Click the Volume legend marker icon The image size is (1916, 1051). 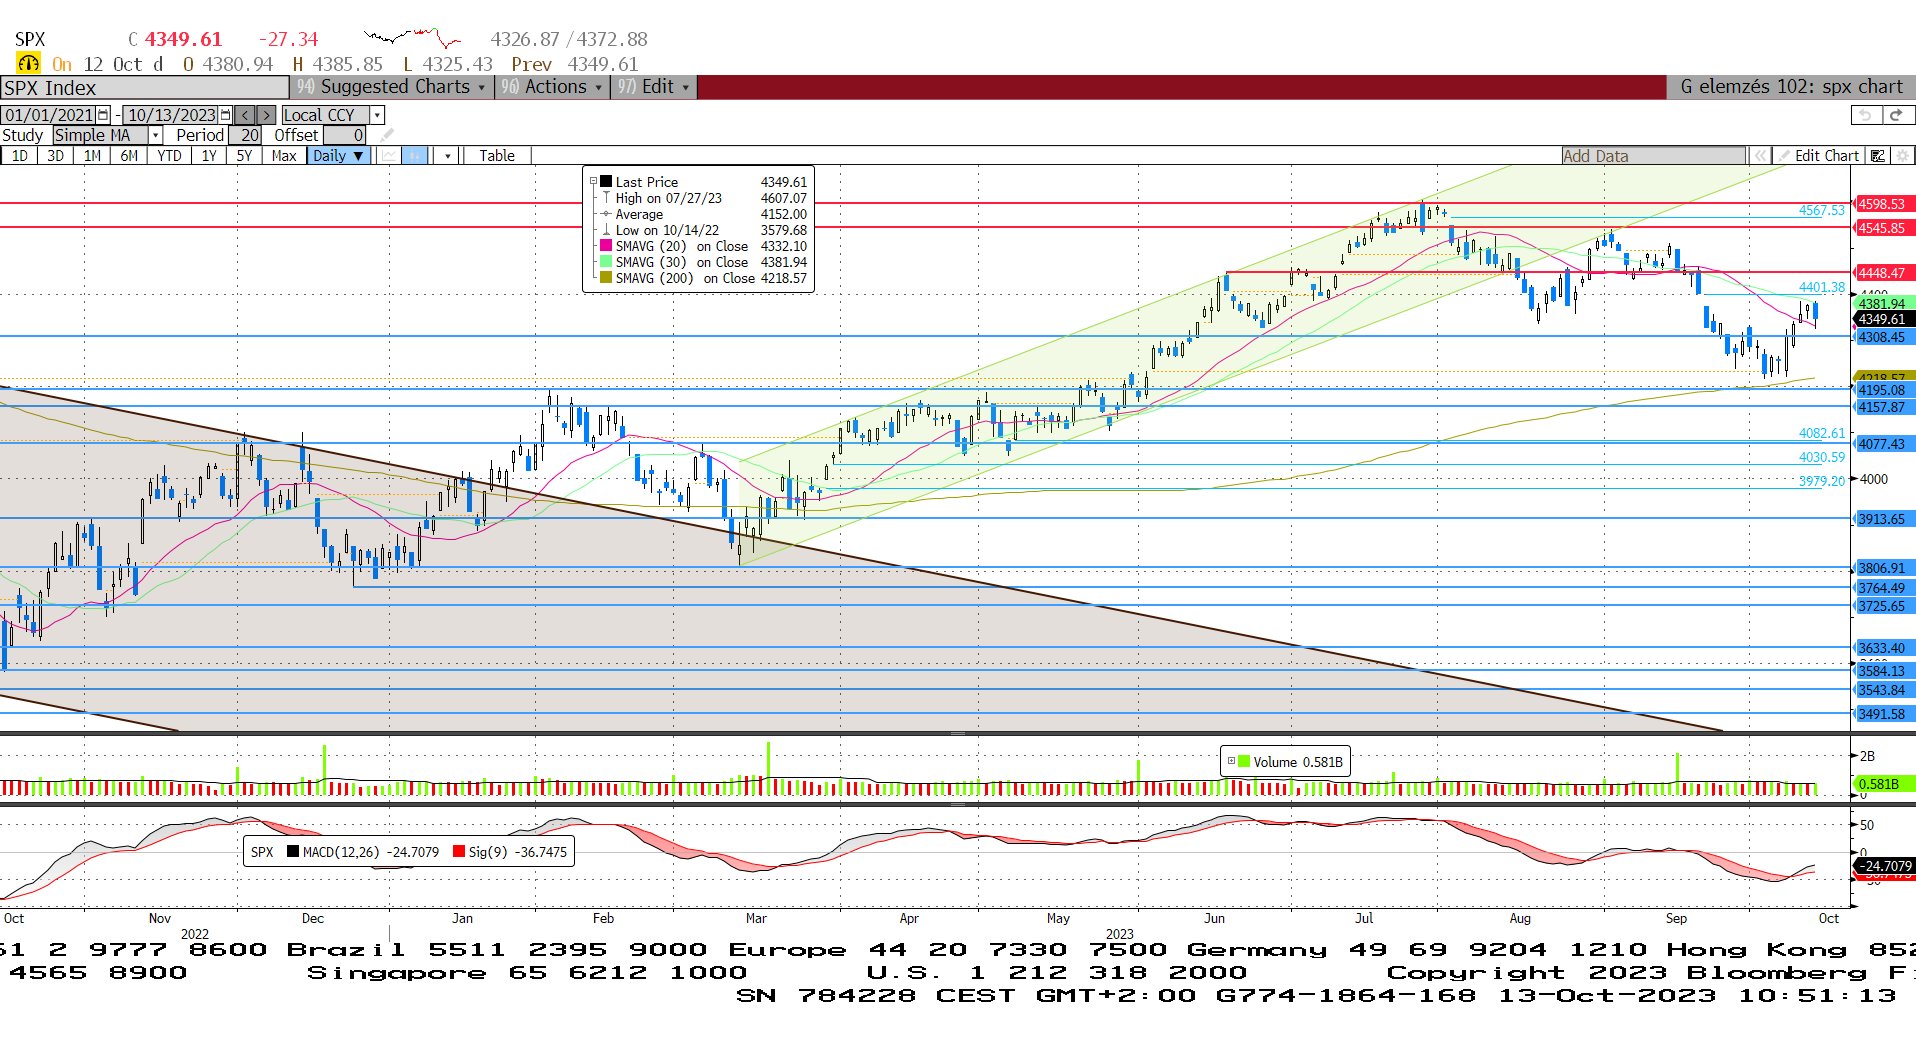(x=1244, y=761)
